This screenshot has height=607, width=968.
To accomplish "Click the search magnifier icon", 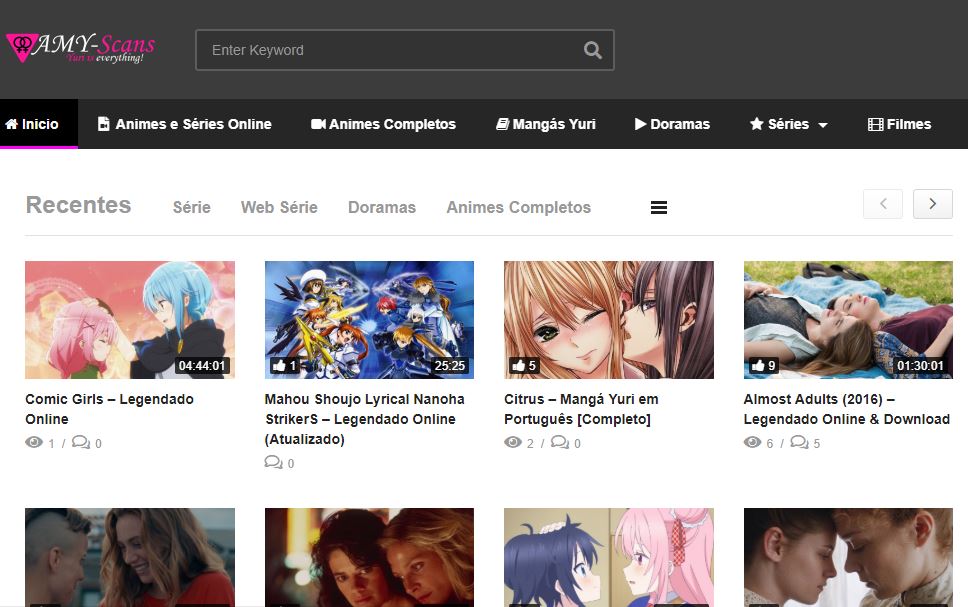I will (x=593, y=50).
